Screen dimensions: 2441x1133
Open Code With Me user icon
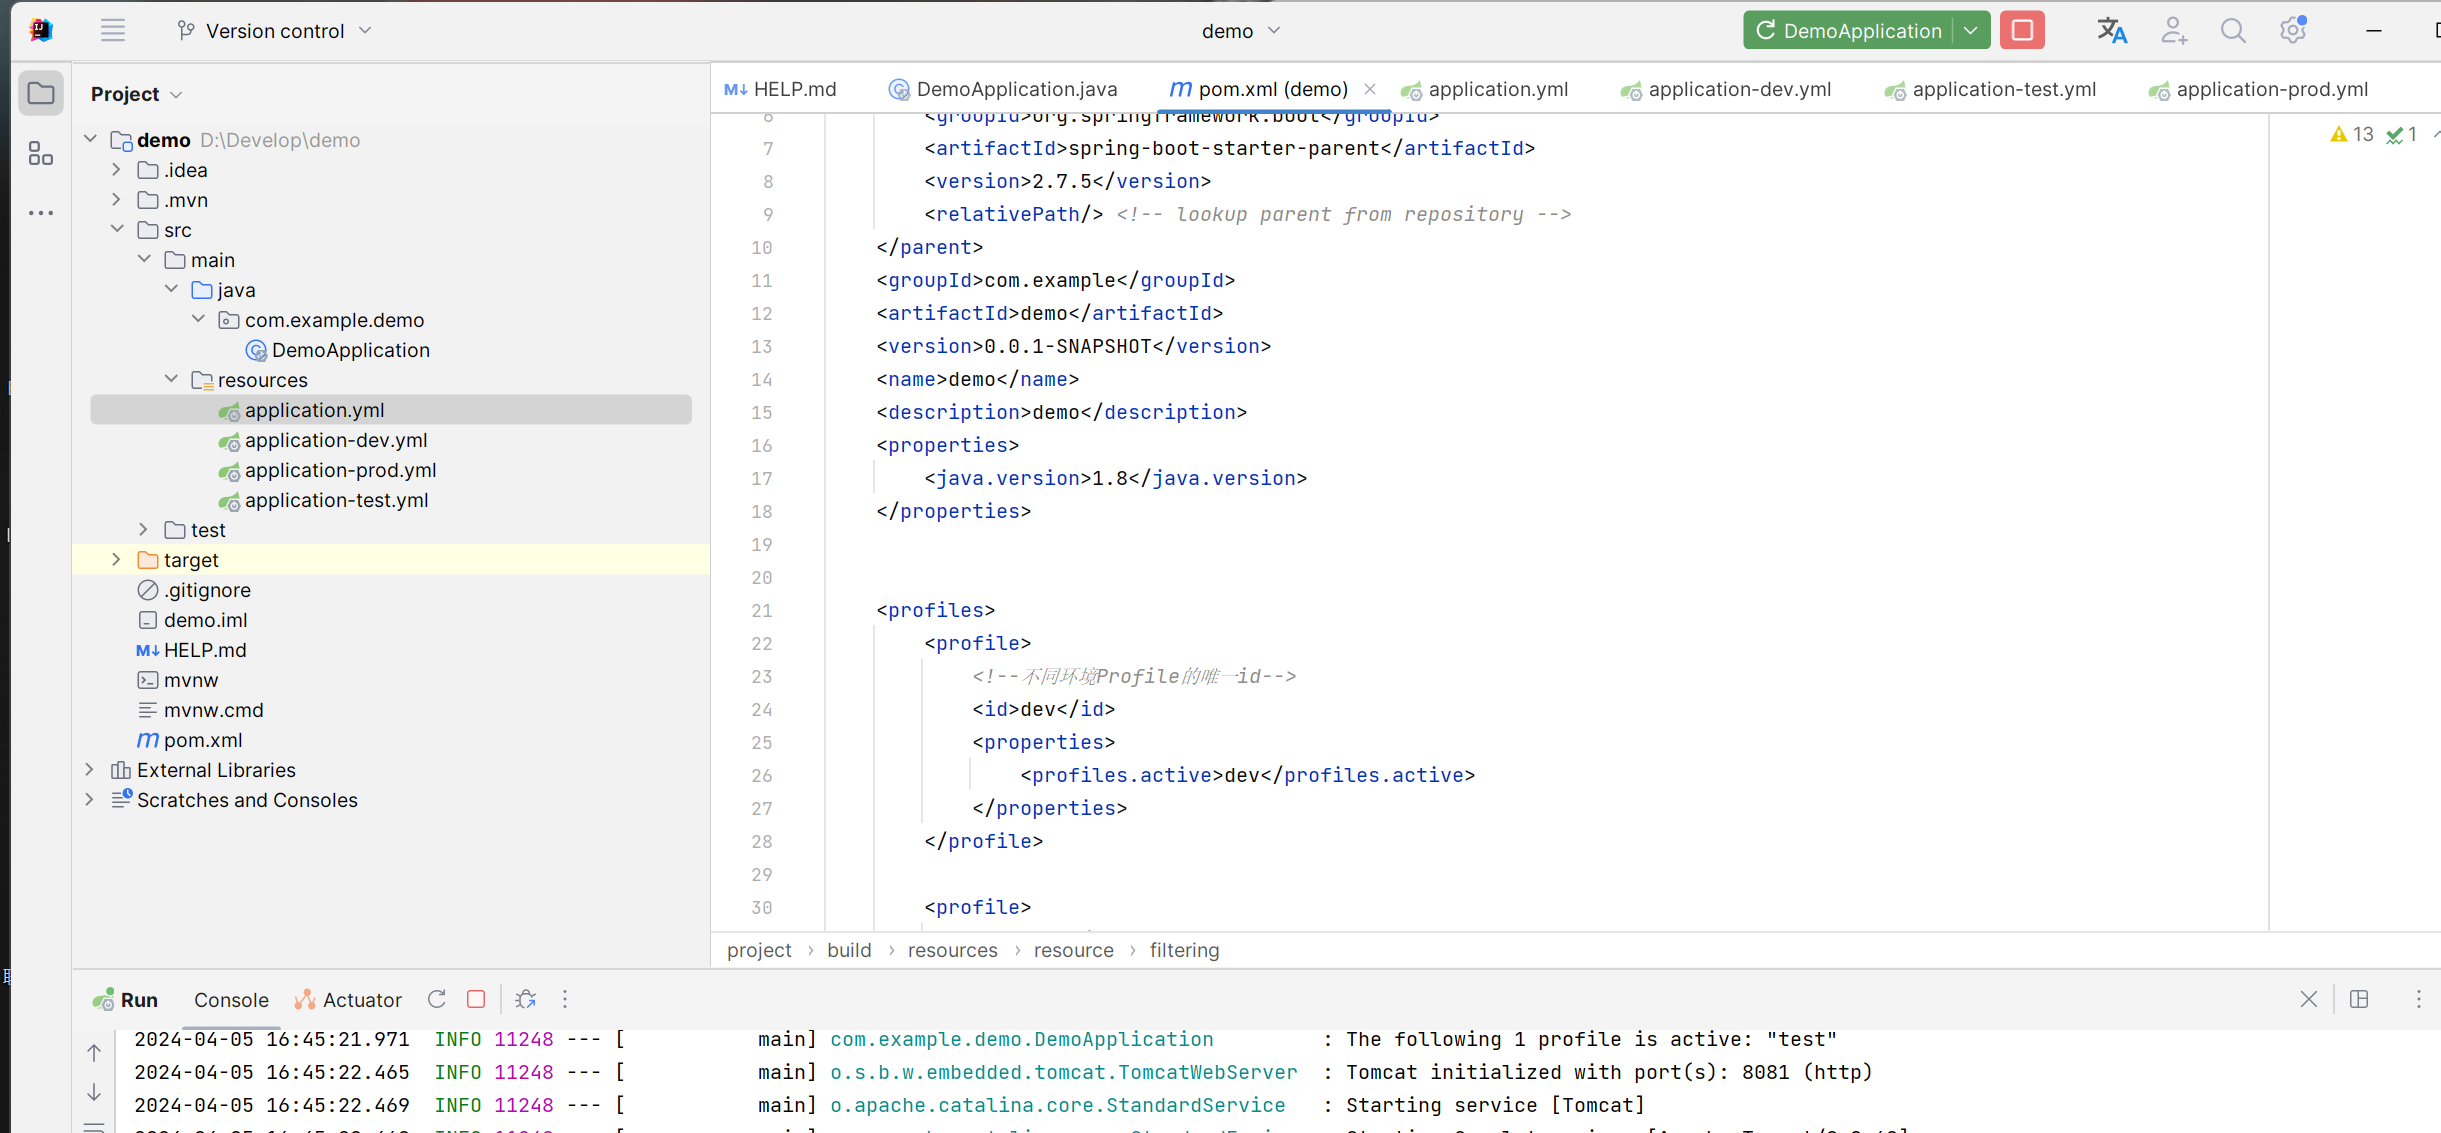pos(2173,31)
